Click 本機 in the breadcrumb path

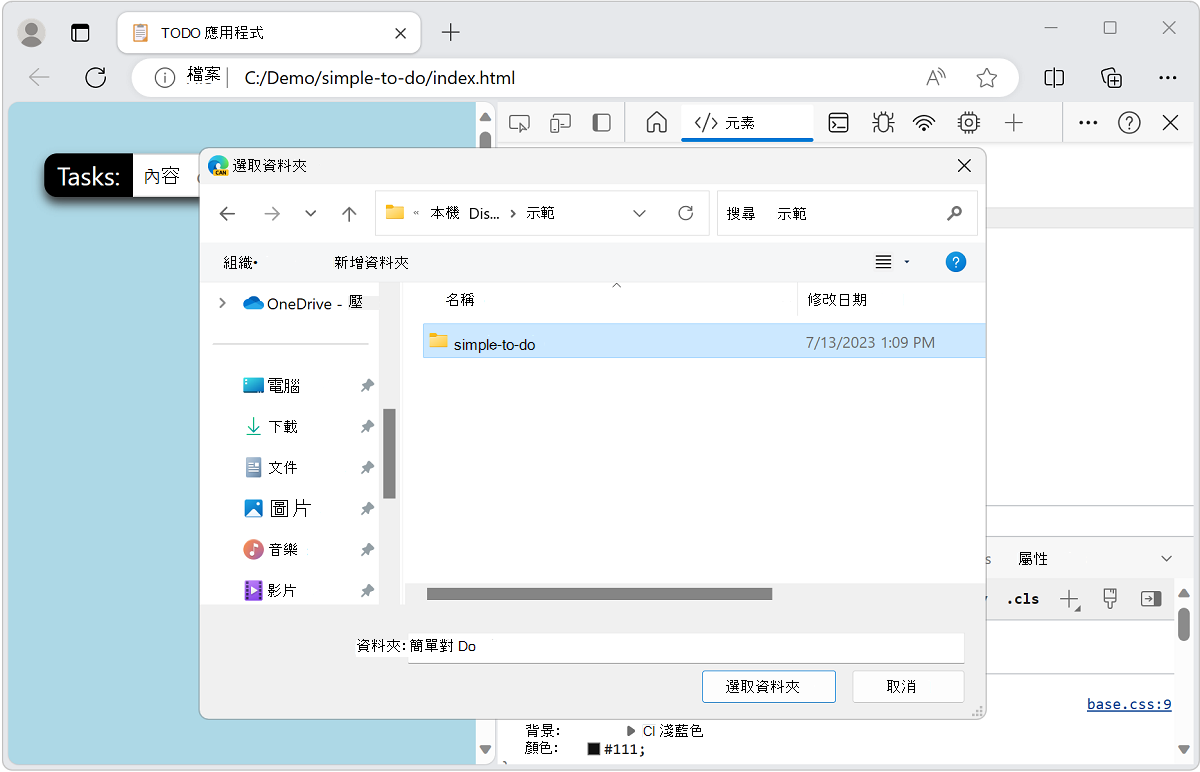pyautogui.click(x=445, y=214)
